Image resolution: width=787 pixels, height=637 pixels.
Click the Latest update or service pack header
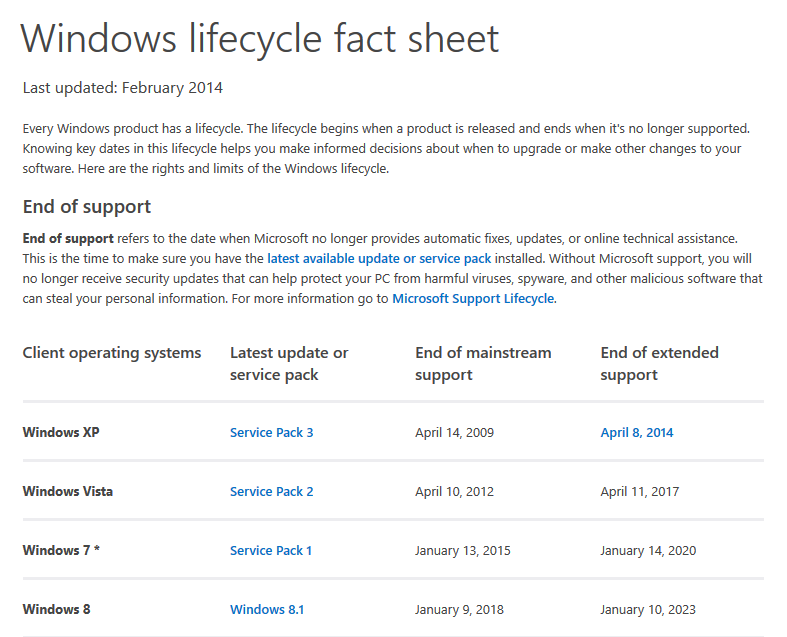point(289,363)
